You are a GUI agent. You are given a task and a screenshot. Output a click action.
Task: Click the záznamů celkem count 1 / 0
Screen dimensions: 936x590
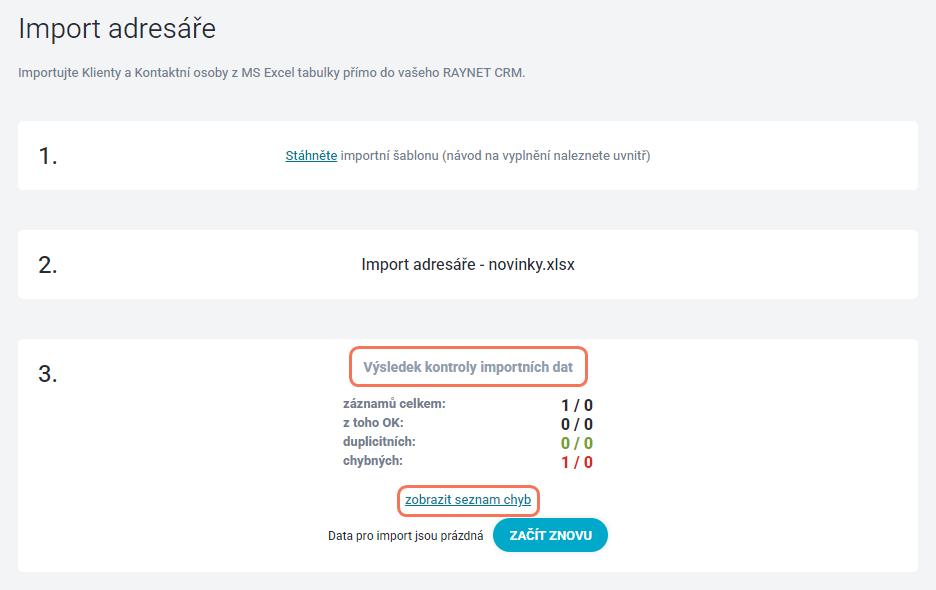(x=577, y=405)
